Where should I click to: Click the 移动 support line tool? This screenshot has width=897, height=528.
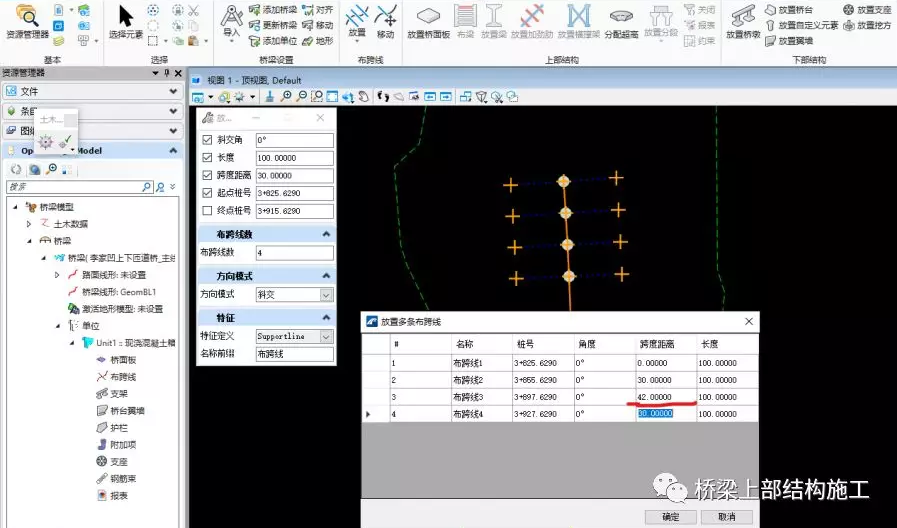pyautogui.click(x=386, y=22)
